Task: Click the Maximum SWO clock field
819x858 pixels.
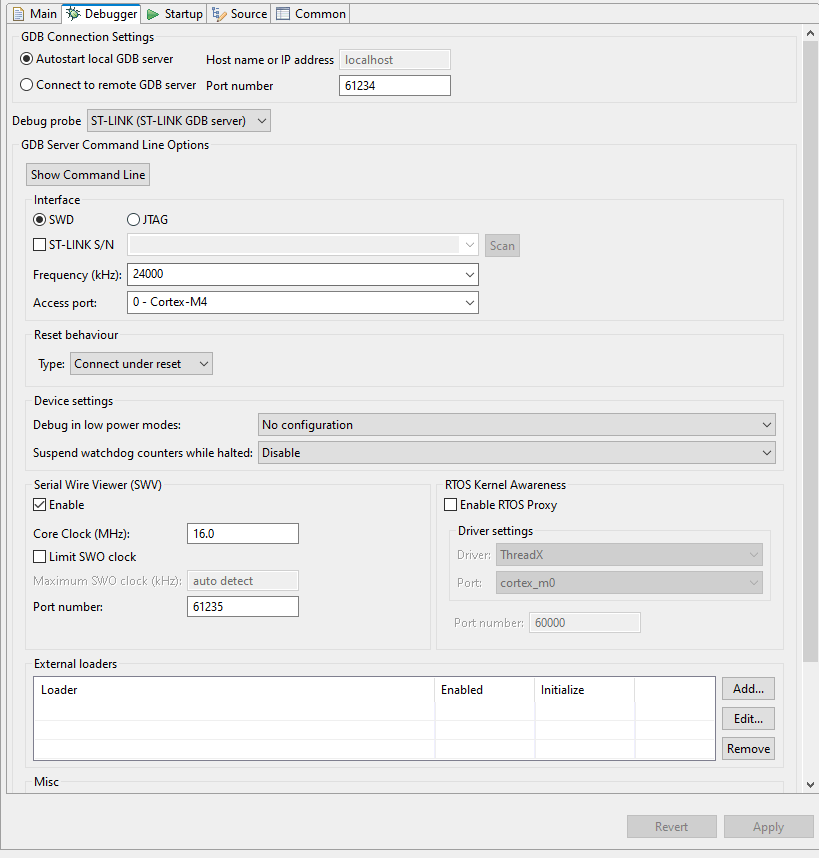Action: [x=243, y=581]
